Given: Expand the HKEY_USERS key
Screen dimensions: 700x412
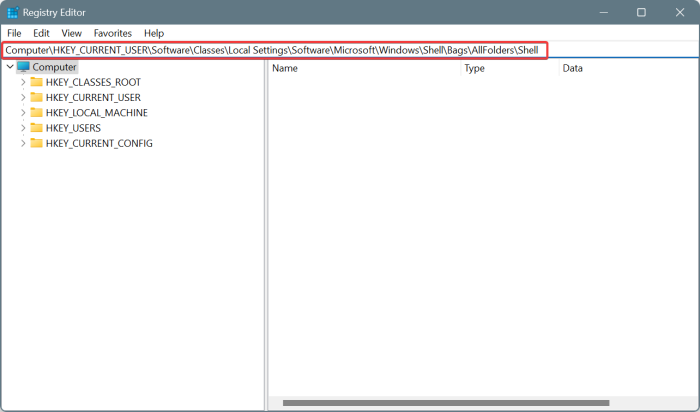Looking at the screenshot, I should [23, 128].
